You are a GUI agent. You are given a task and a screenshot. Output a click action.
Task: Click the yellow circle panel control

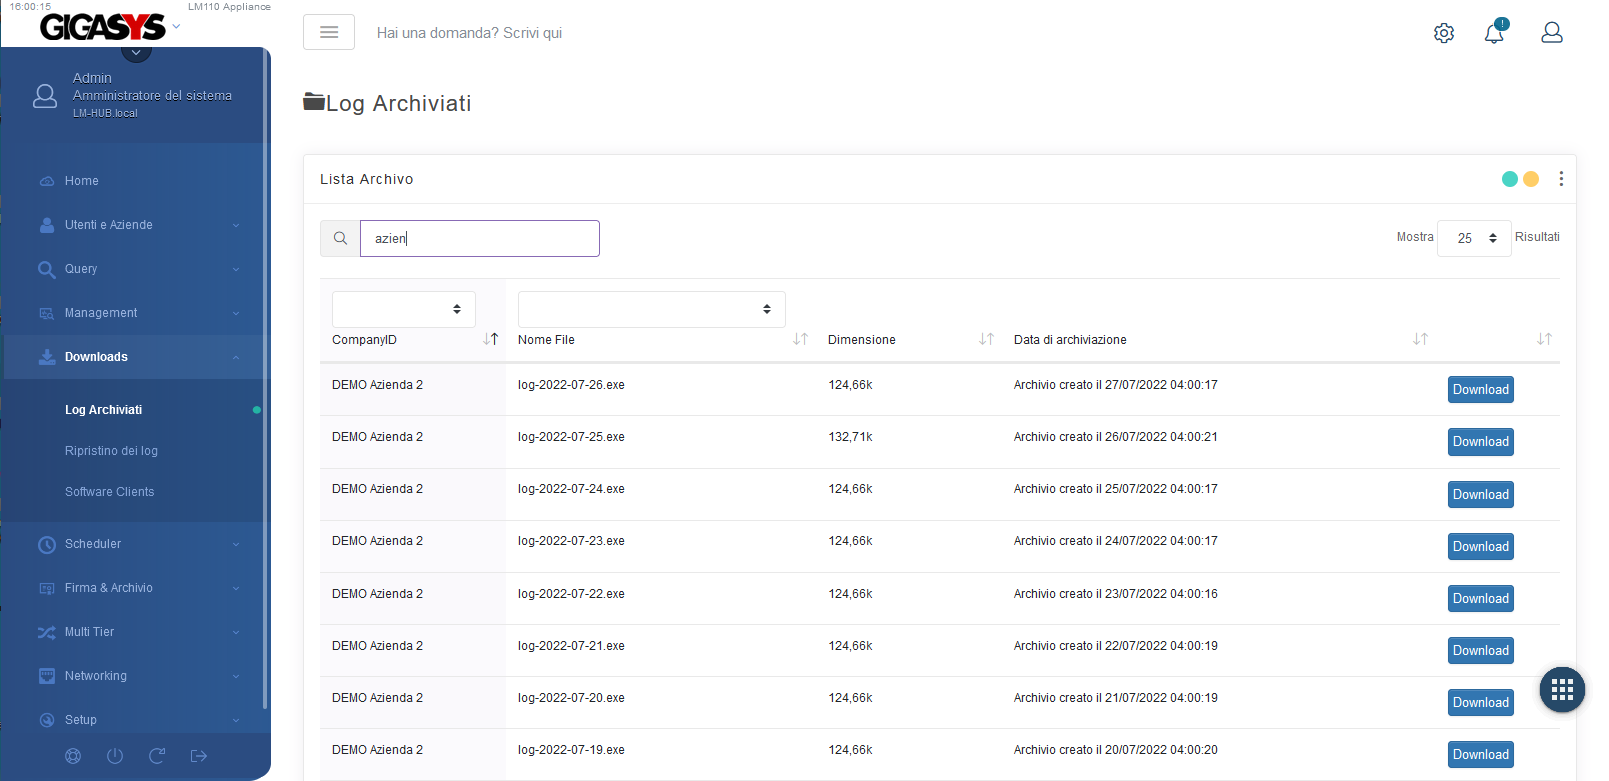[1531, 179]
